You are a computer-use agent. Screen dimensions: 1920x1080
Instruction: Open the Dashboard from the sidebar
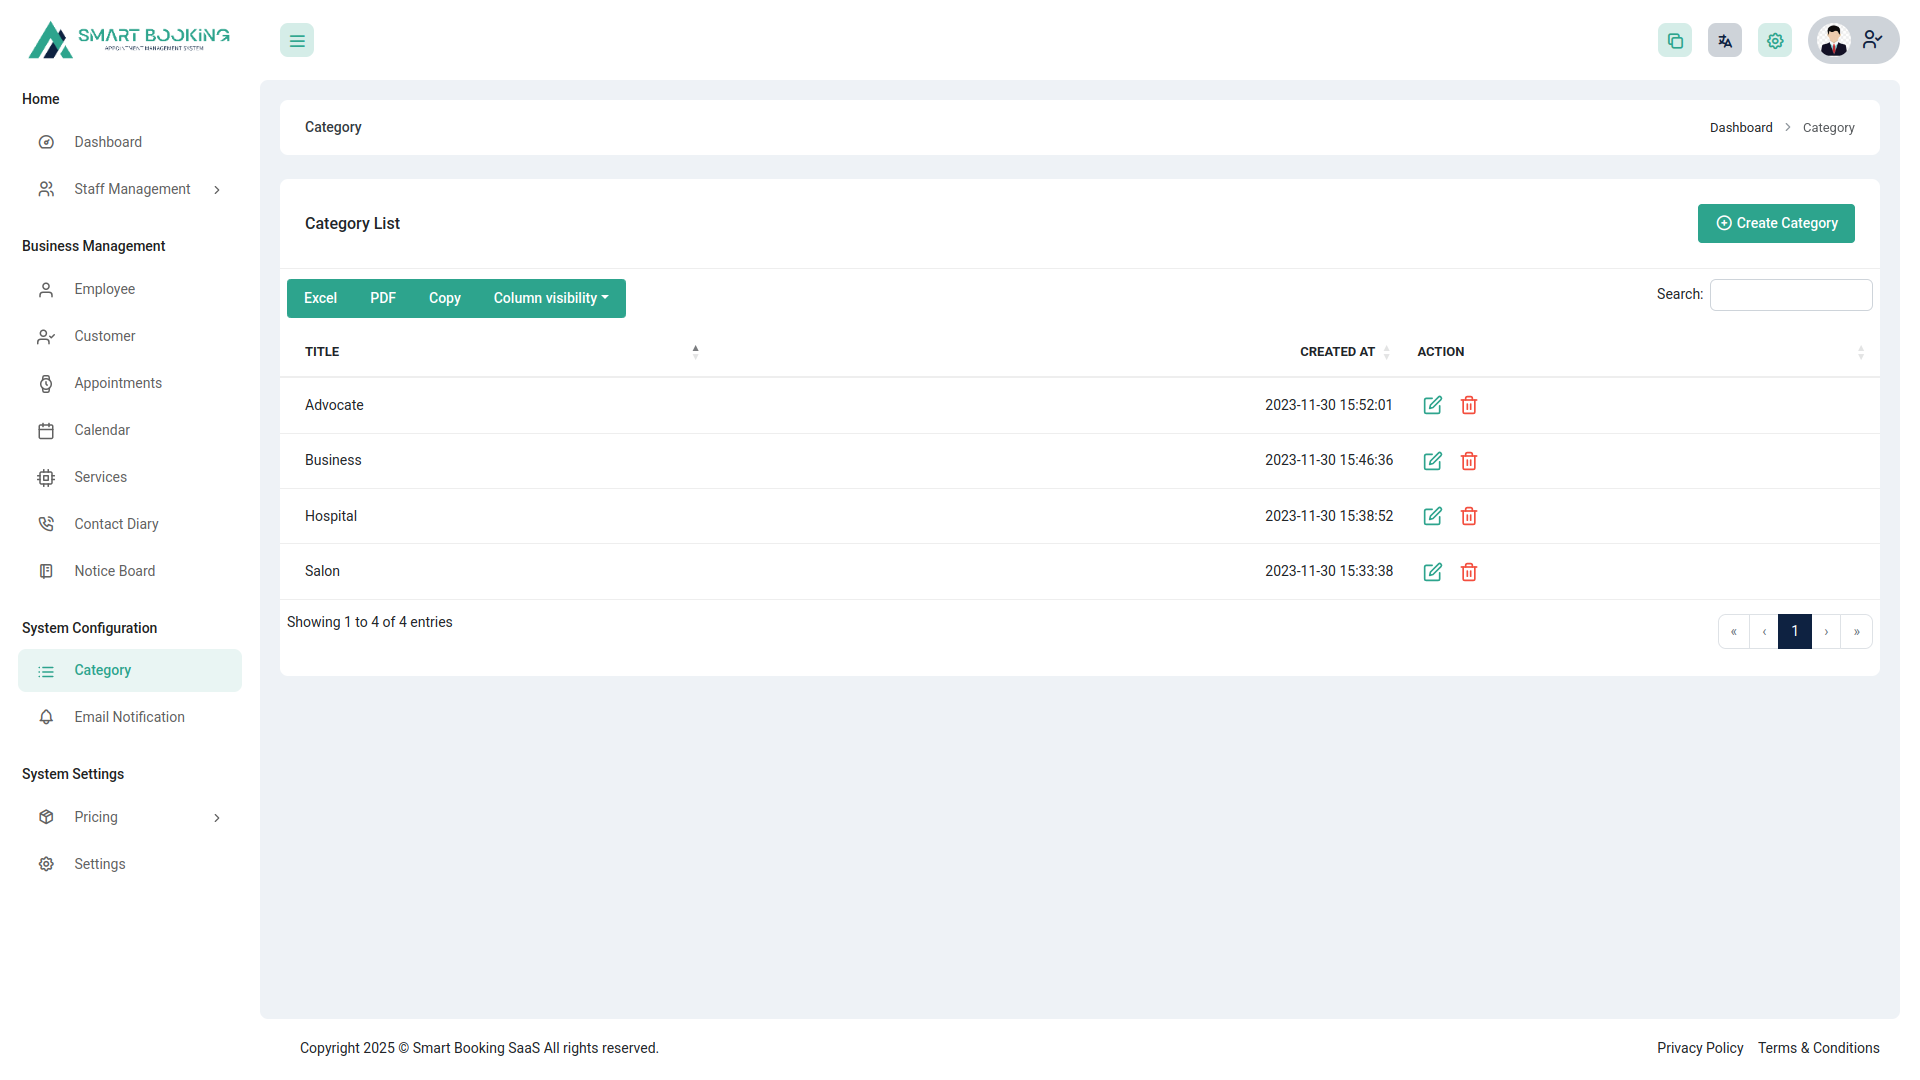point(108,141)
